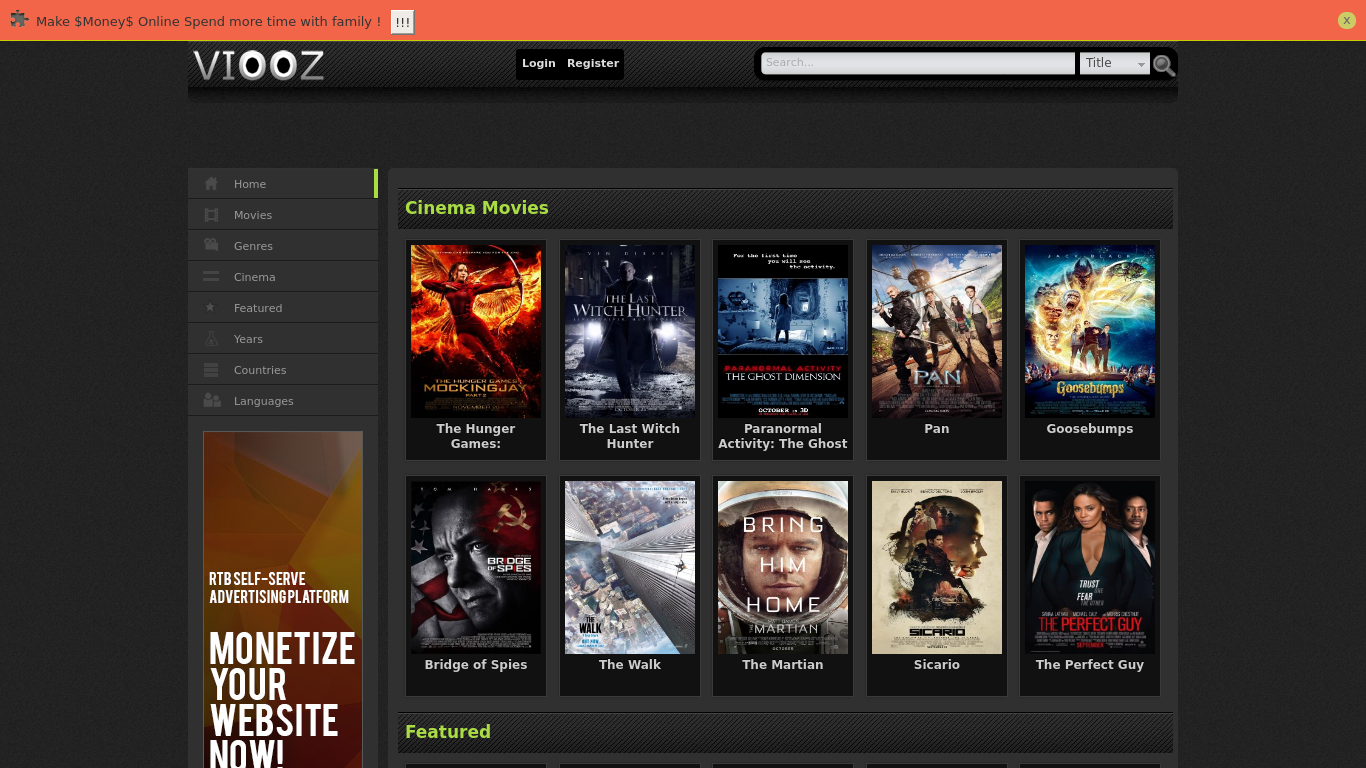The width and height of the screenshot is (1366, 768).
Task: Open the Home menu item
Action: [283, 183]
